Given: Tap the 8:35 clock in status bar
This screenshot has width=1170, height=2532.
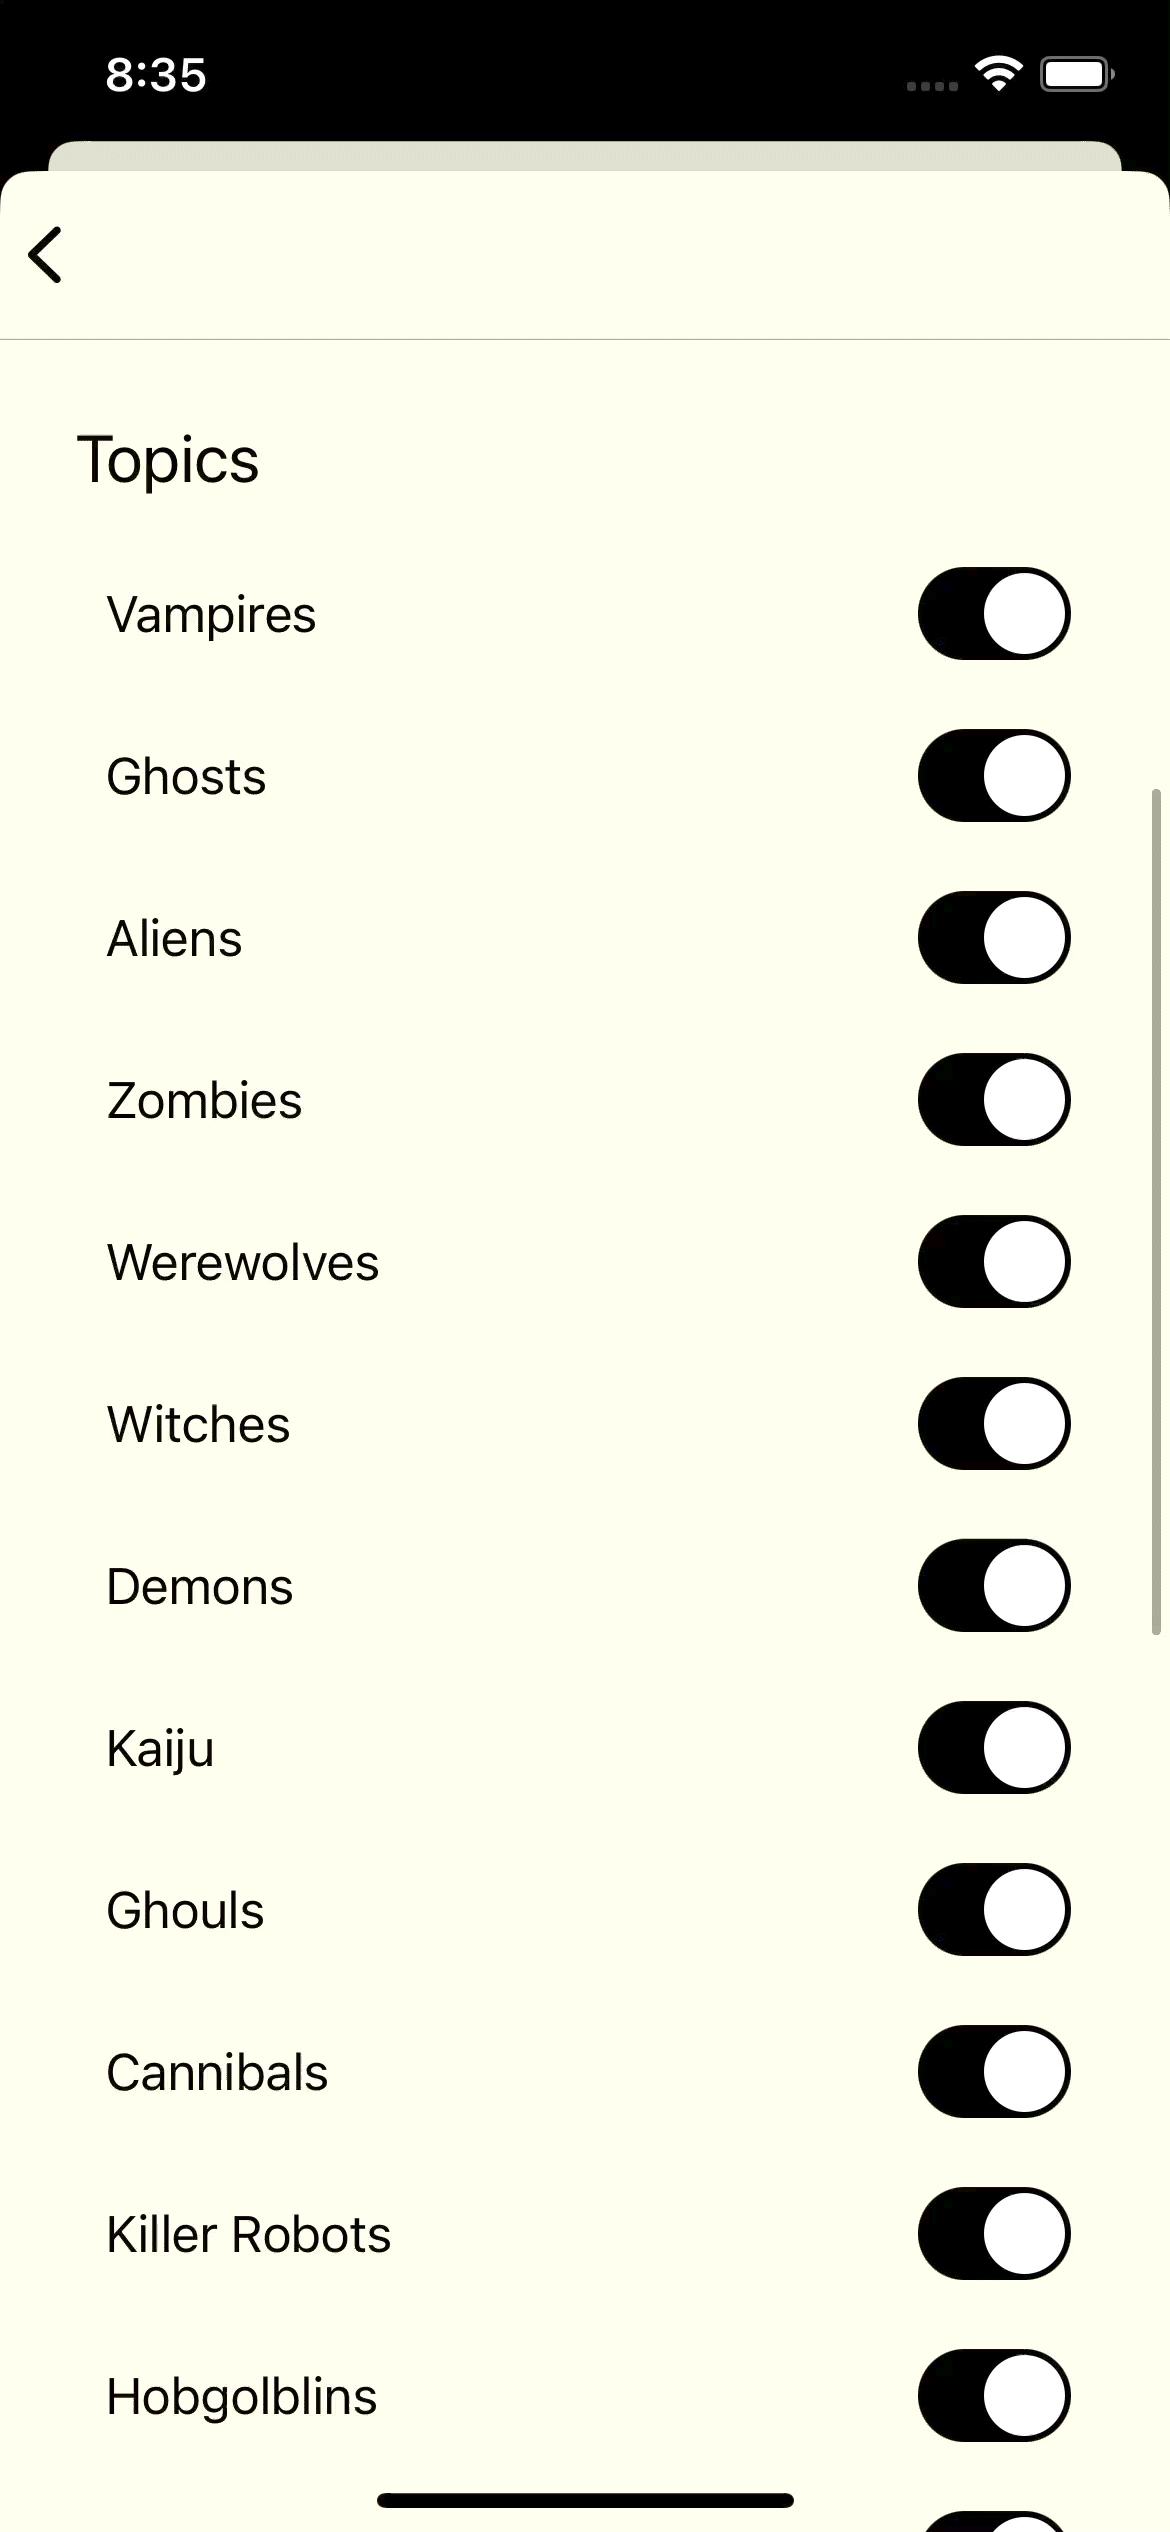Looking at the screenshot, I should (x=156, y=75).
